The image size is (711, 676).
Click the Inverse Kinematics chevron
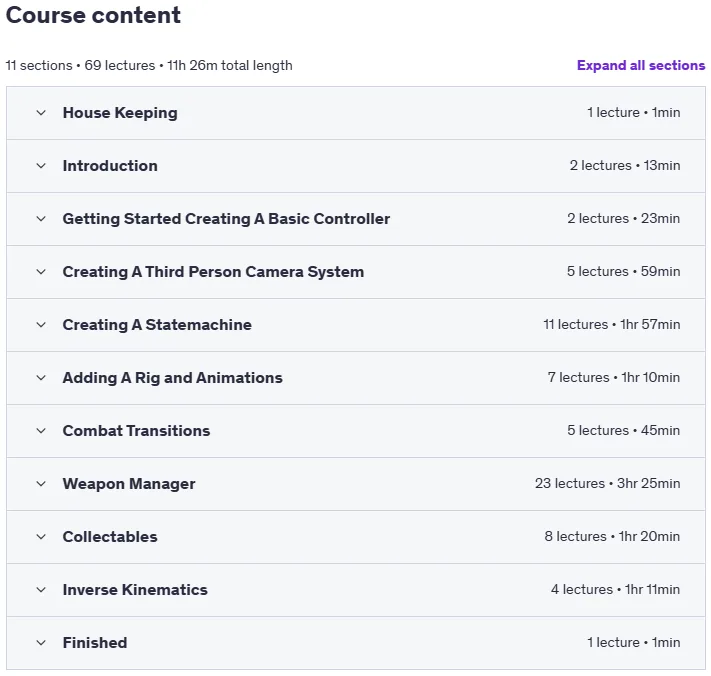(41, 590)
